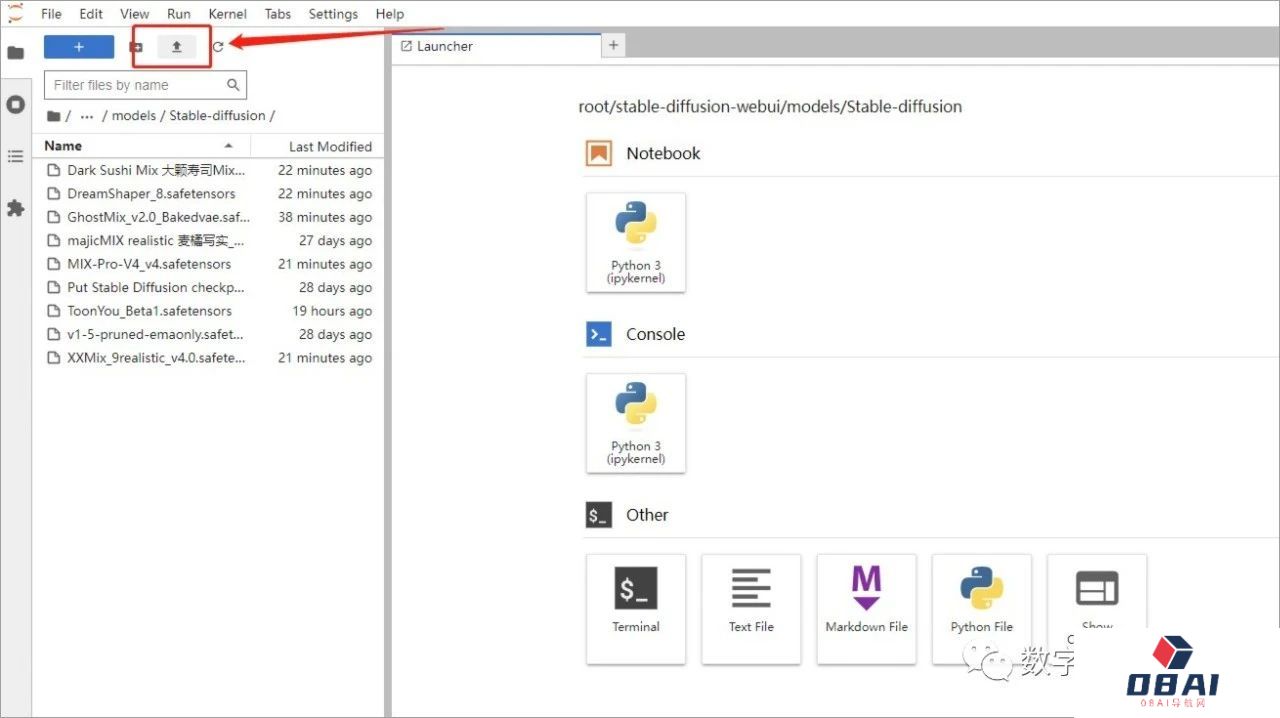The width and height of the screenshot is (1280, 718).
Task: Launch a Python 3 Notebook
Action: [x=636, y=242]
